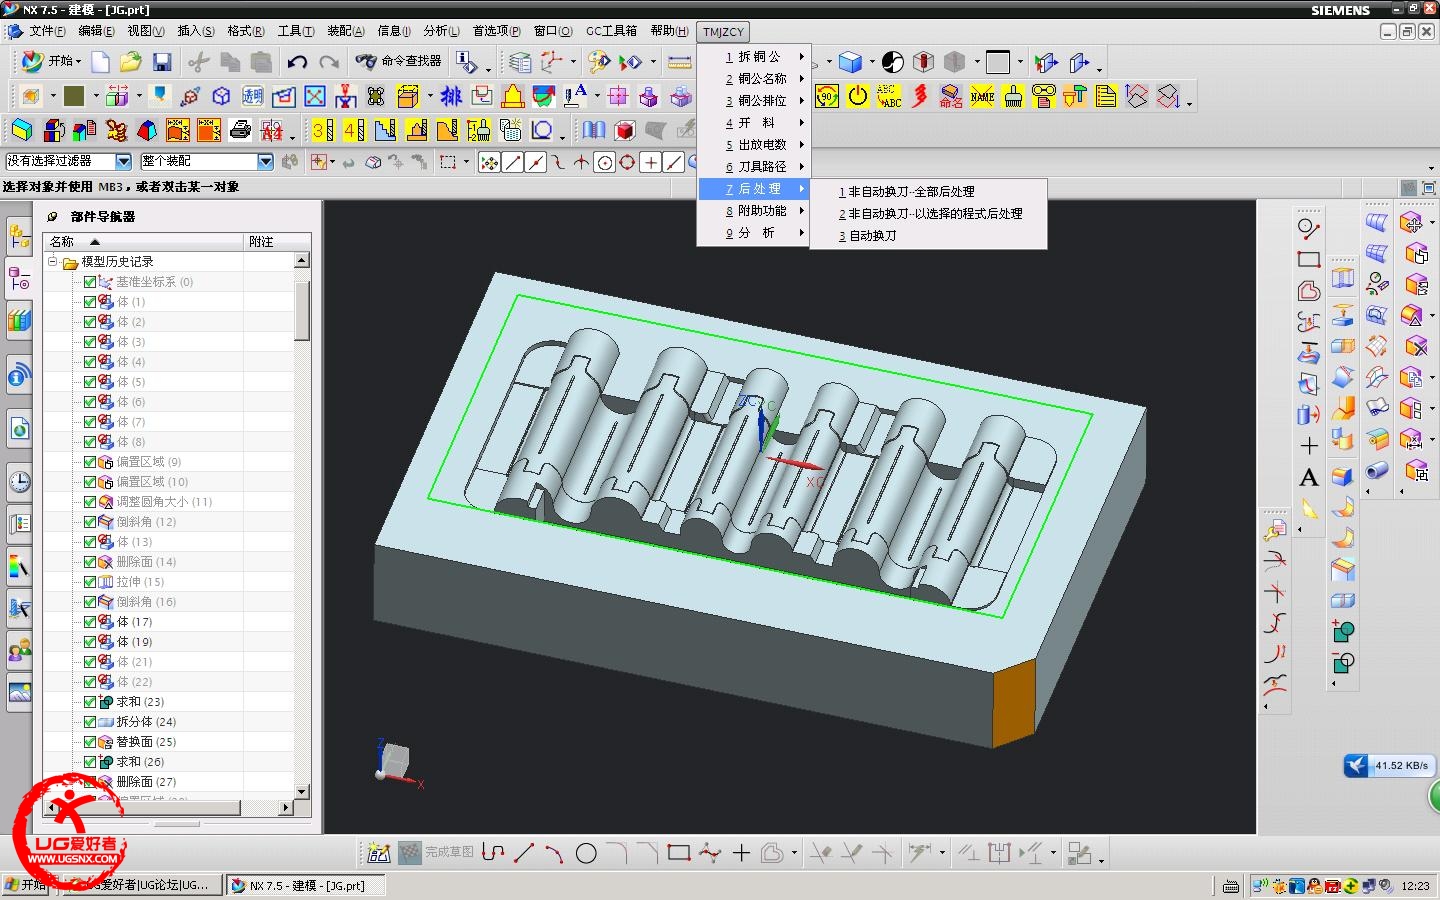Click the line tool in bottom sketch toolbar
Image resolution: width=1440 pixels, height=900 pixels.
[524, 853]
